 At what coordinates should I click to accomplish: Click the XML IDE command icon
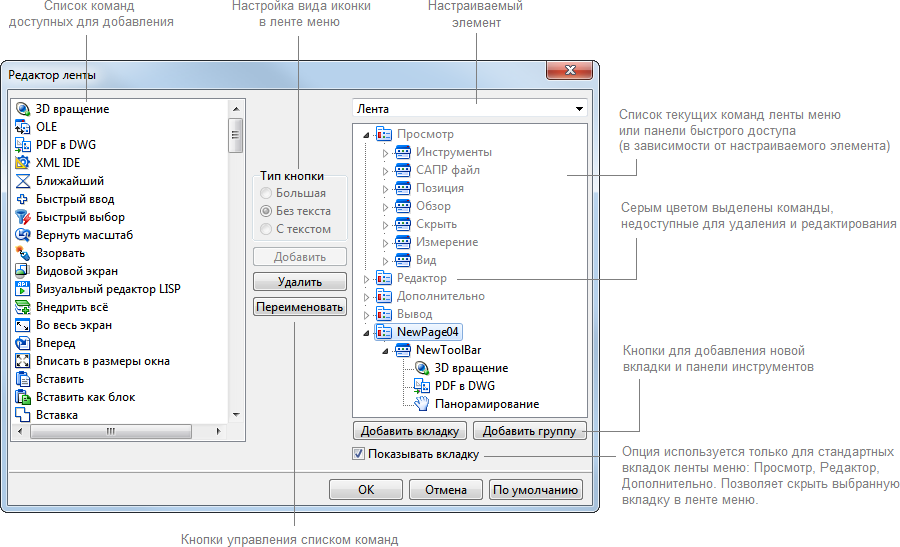click(x=24, y=163)
